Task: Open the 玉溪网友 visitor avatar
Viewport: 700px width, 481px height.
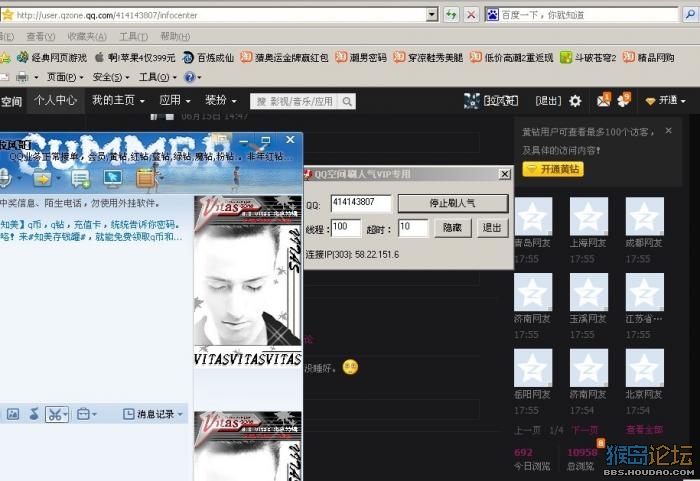Action: [x=588, y=292]
